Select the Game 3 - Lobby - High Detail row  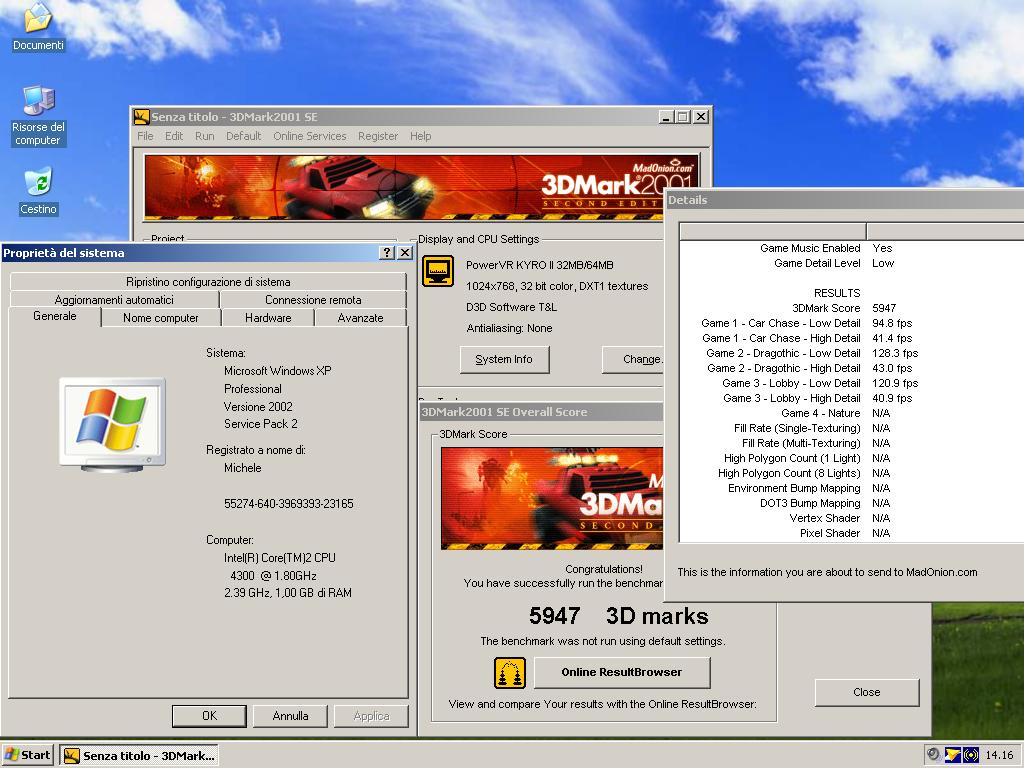(x=852, y=398)
